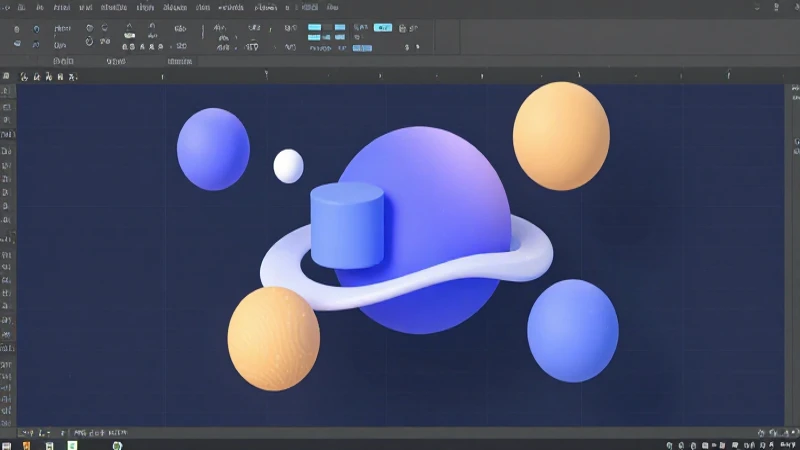
Task: Select the blue sphere at the lower right
Action: 573,331
